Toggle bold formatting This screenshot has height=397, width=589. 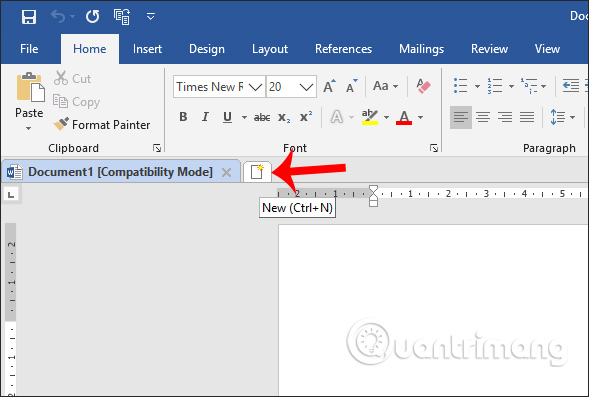(183, 117)
